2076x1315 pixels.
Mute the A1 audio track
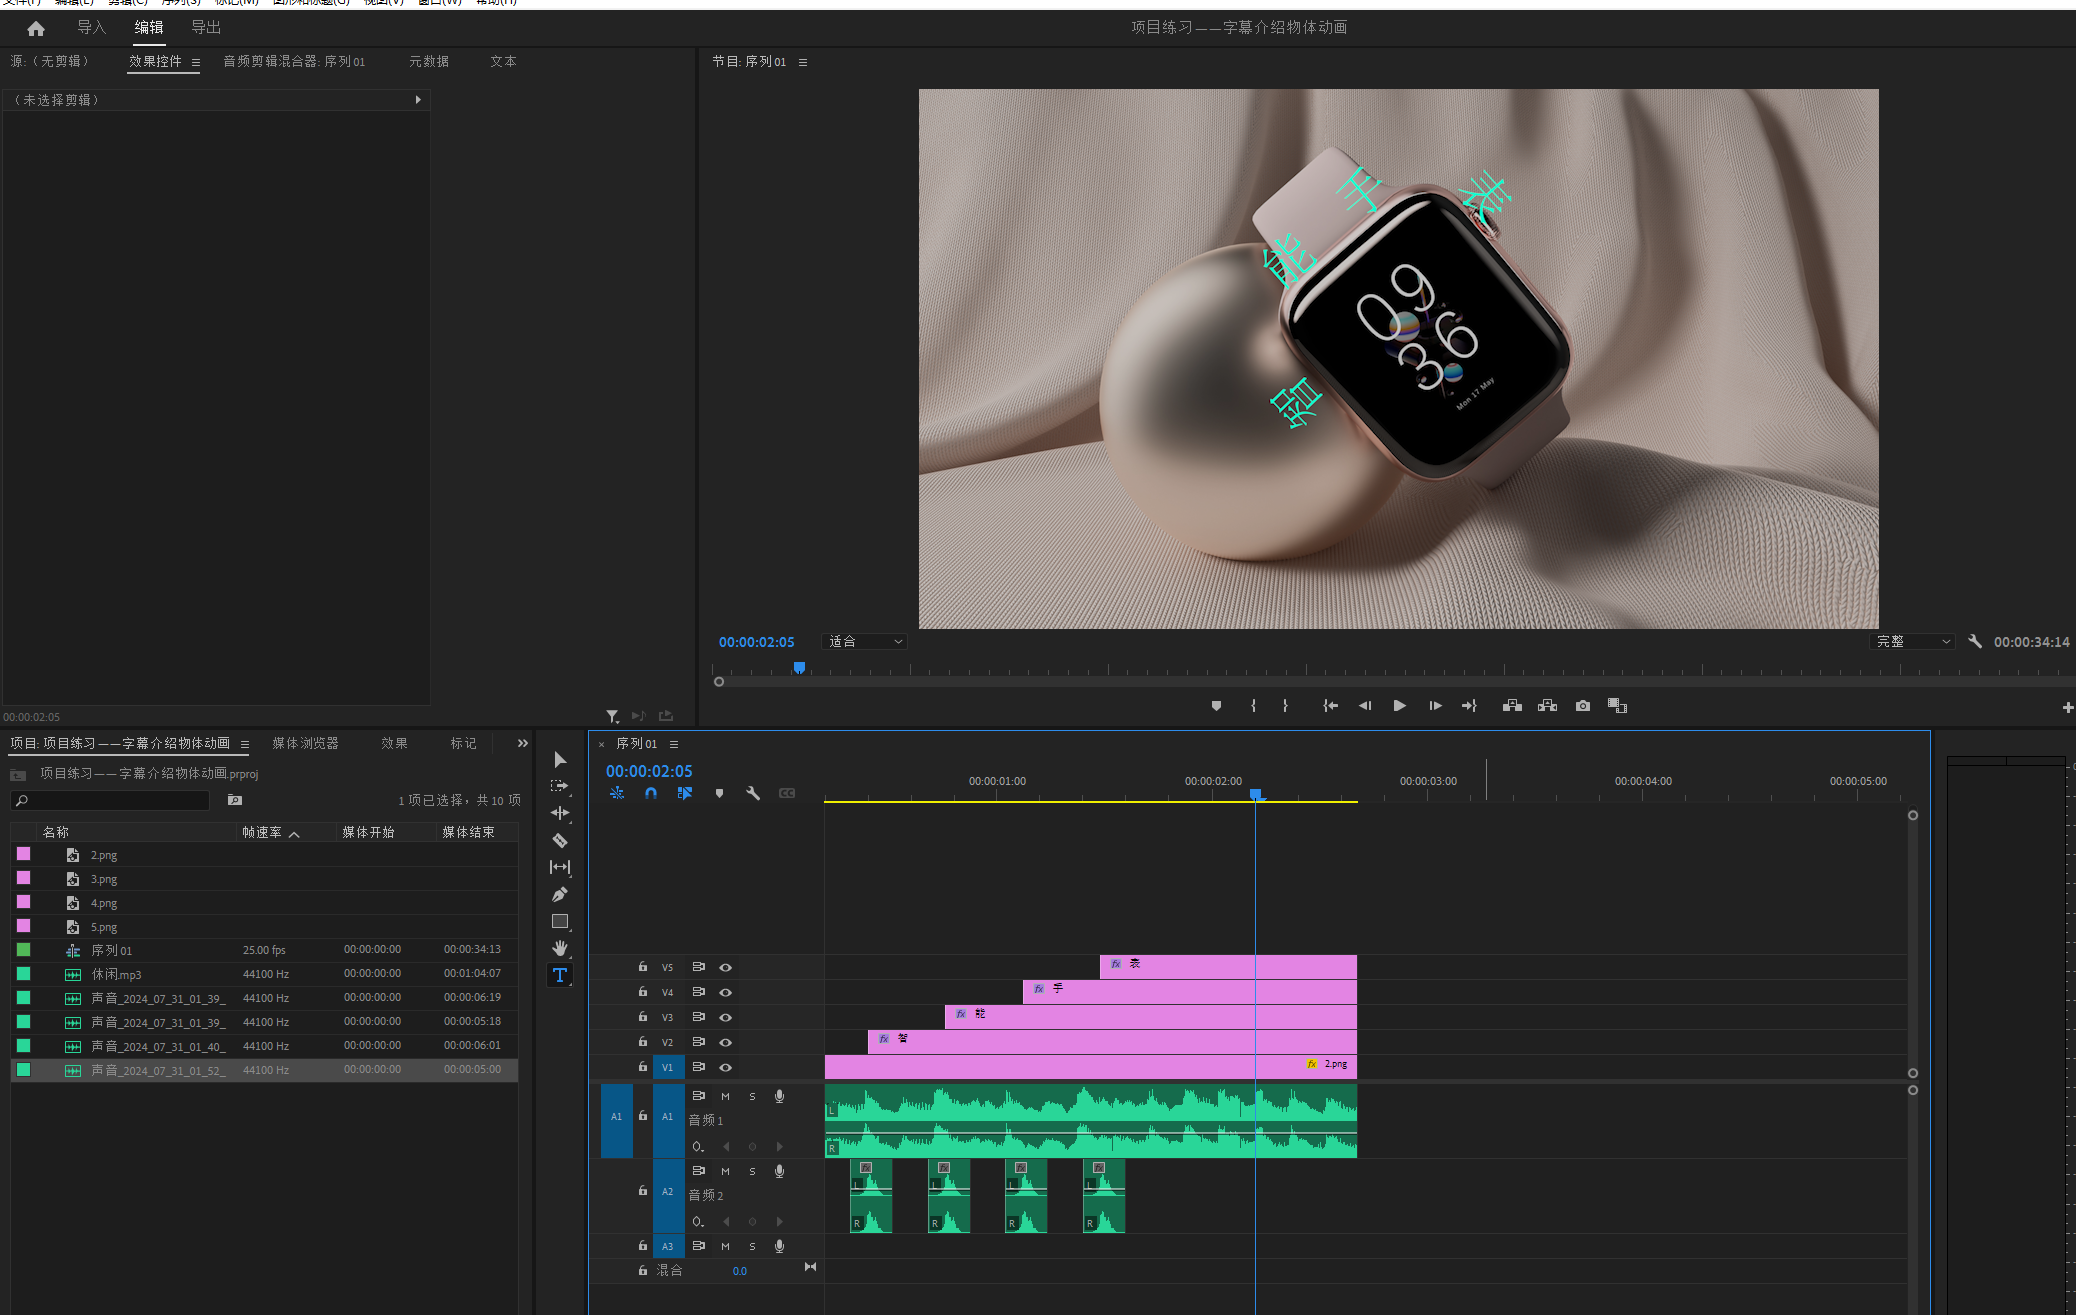(725, 1096)
